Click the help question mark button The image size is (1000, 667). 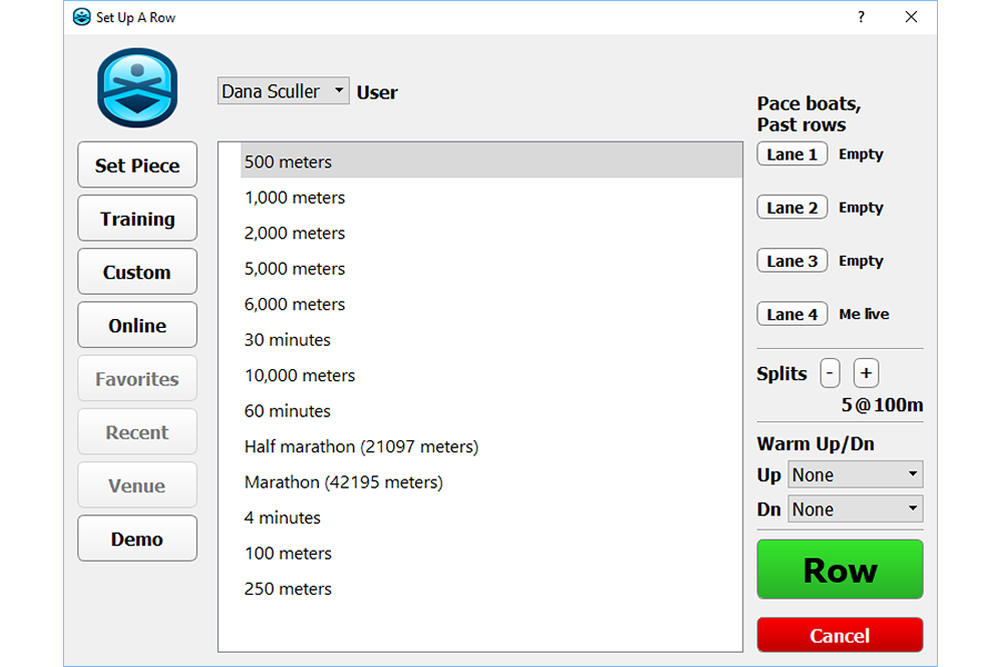pos(861,17)
